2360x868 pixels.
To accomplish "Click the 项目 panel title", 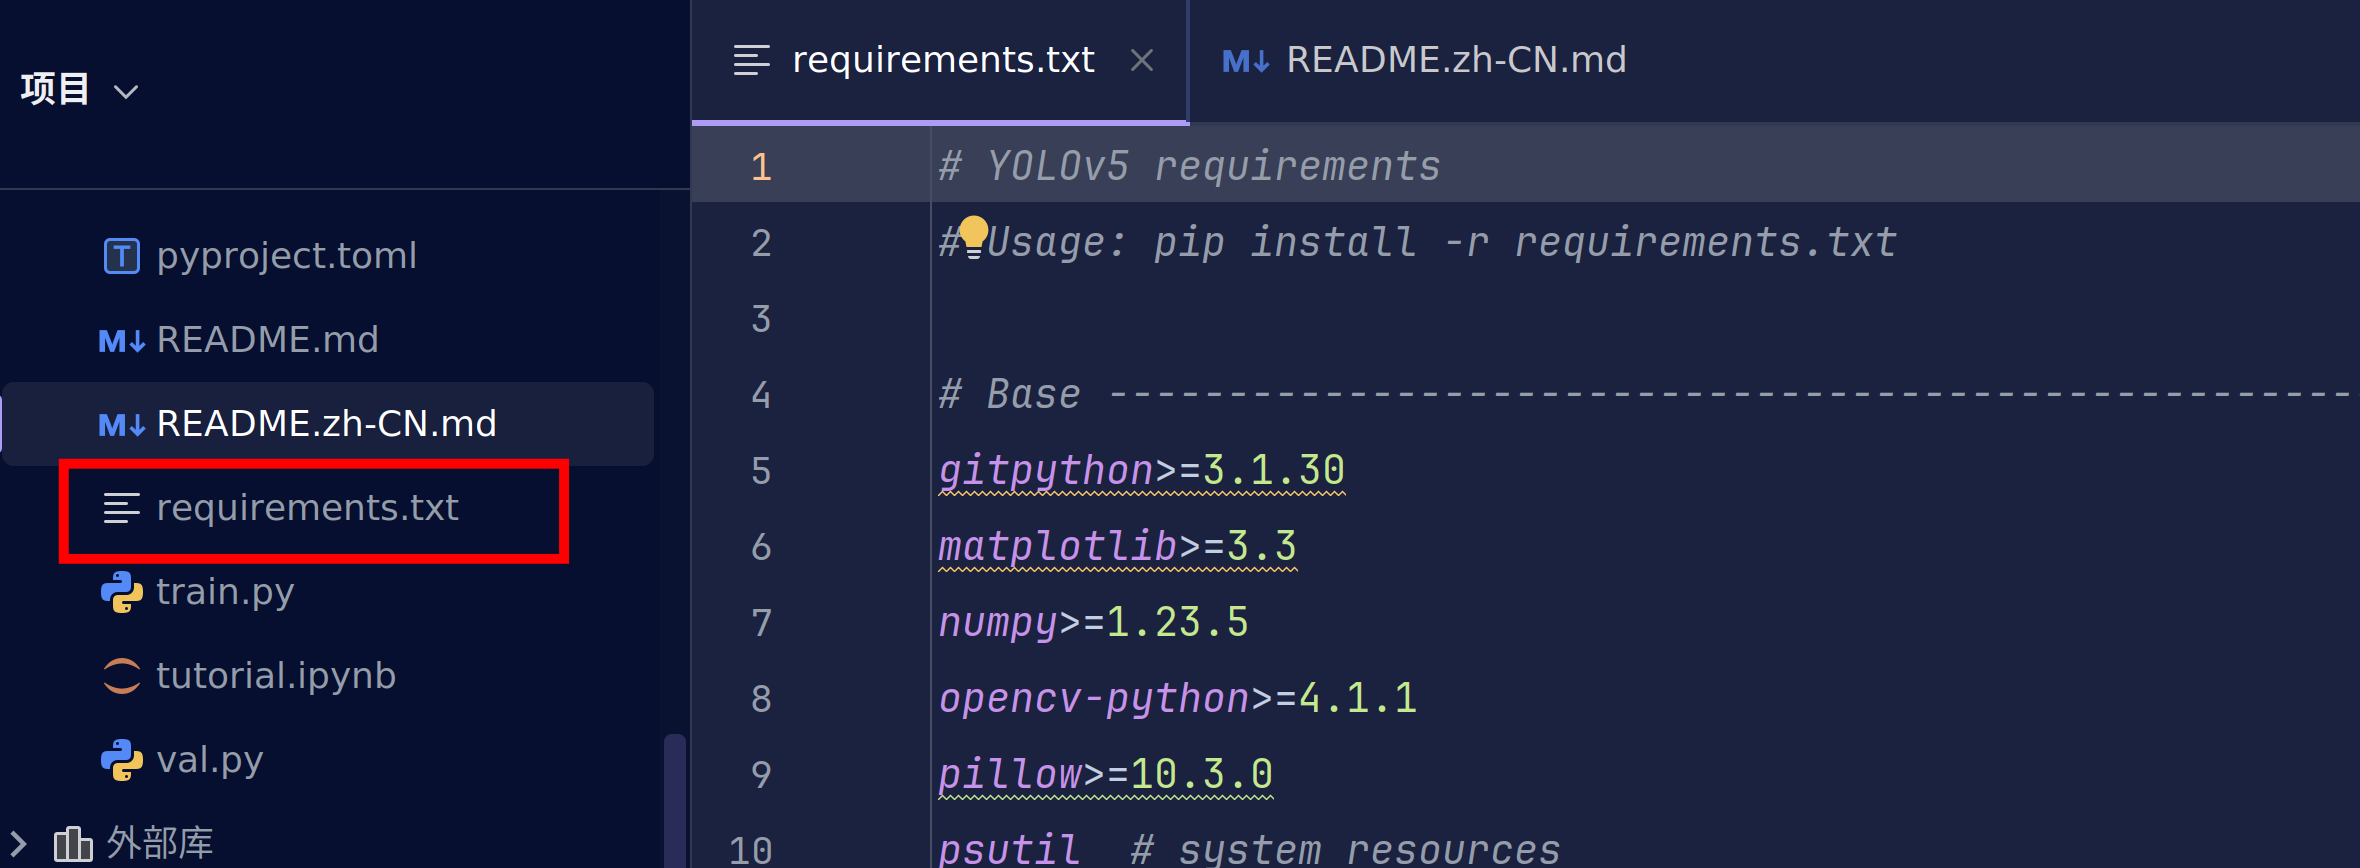I will (55, 89).
